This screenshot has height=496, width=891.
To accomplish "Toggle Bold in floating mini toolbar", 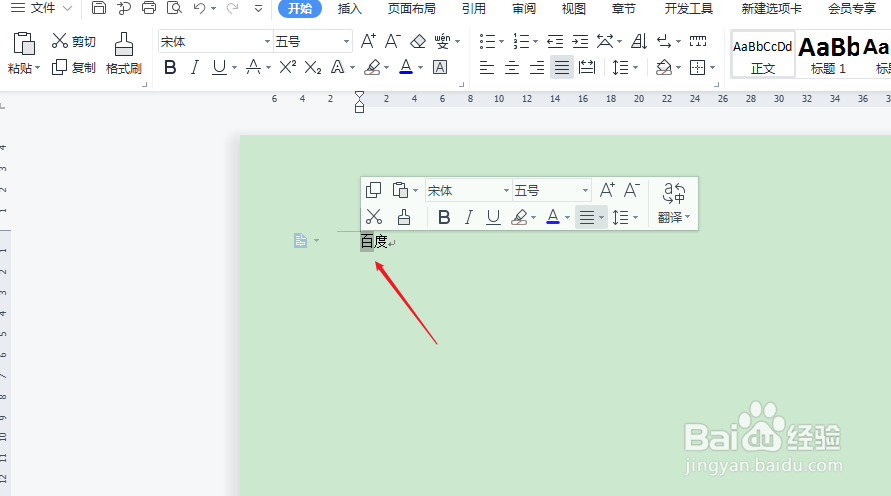I will [x=444, y=217].
